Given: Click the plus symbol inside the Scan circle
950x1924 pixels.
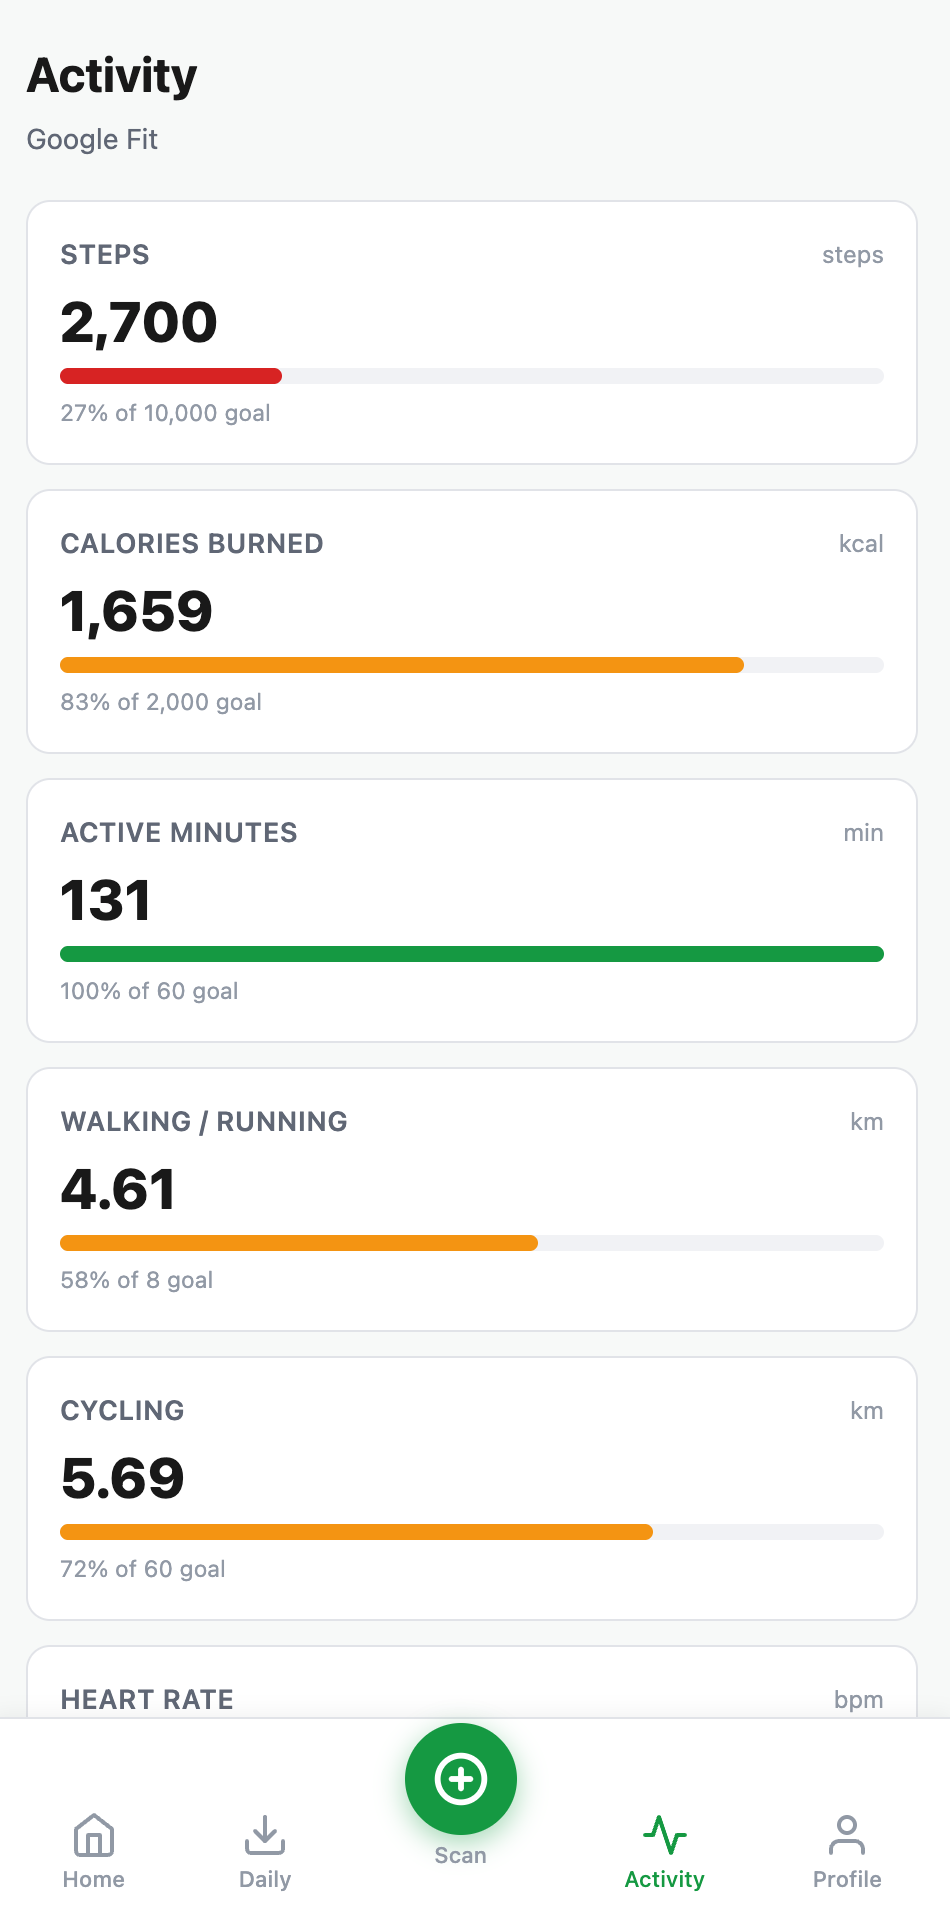Looking at the screenshot, I should (460, 1779).
